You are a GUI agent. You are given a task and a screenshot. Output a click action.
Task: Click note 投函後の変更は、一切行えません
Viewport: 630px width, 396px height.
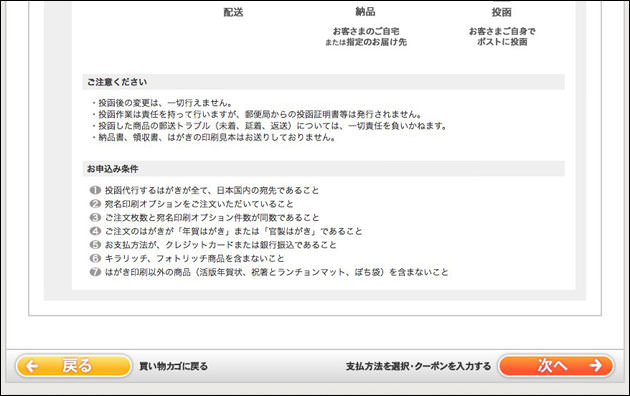[x=162, y=103]
